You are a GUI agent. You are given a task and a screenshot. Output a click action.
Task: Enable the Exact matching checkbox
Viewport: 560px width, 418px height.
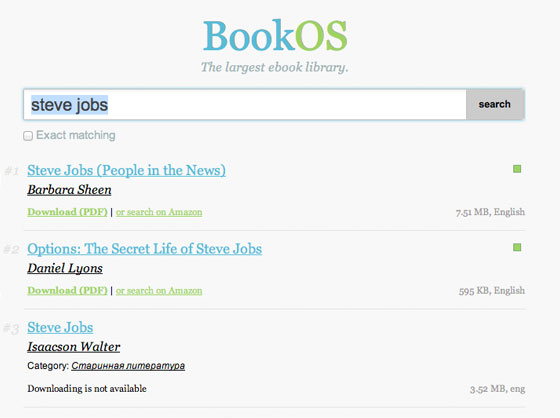click(28, 136)
